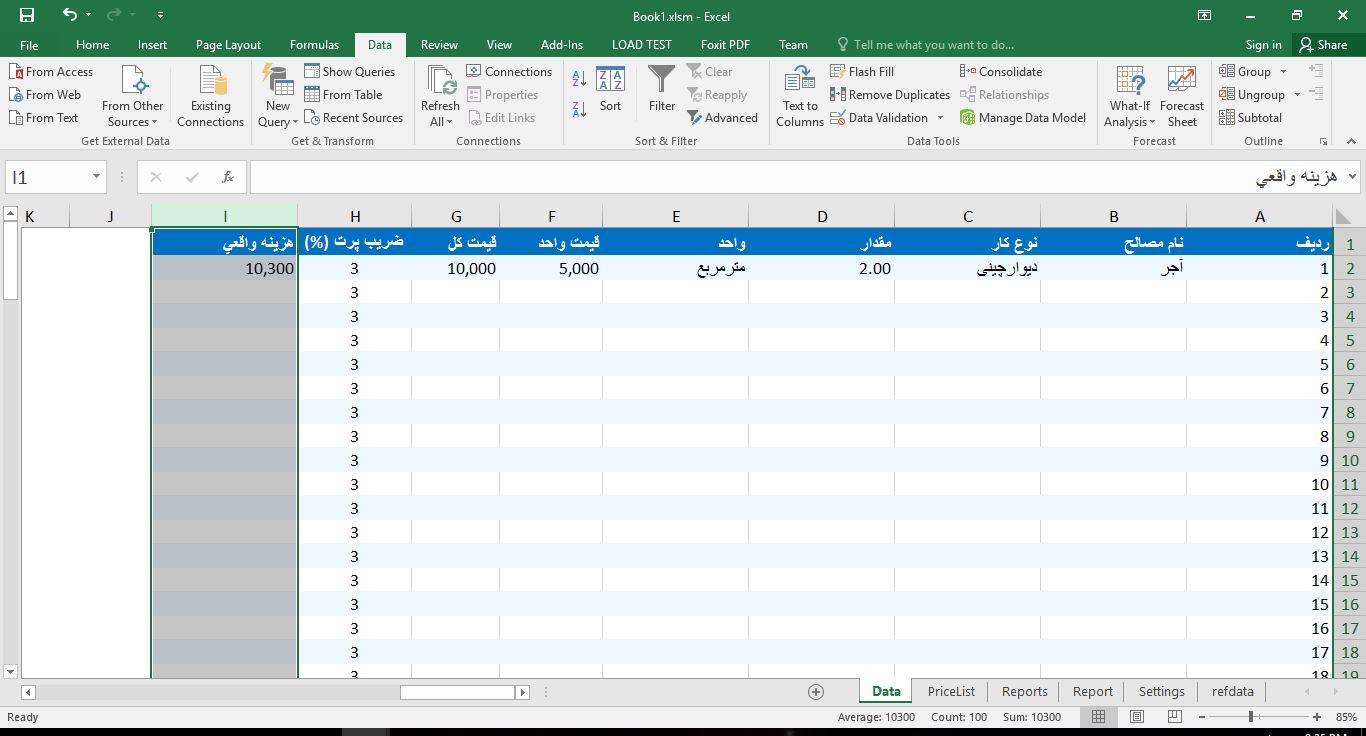Open Data Validation dropdown arrow
1366x736 pixels.
pyautogui.click(x=940, y=118)
